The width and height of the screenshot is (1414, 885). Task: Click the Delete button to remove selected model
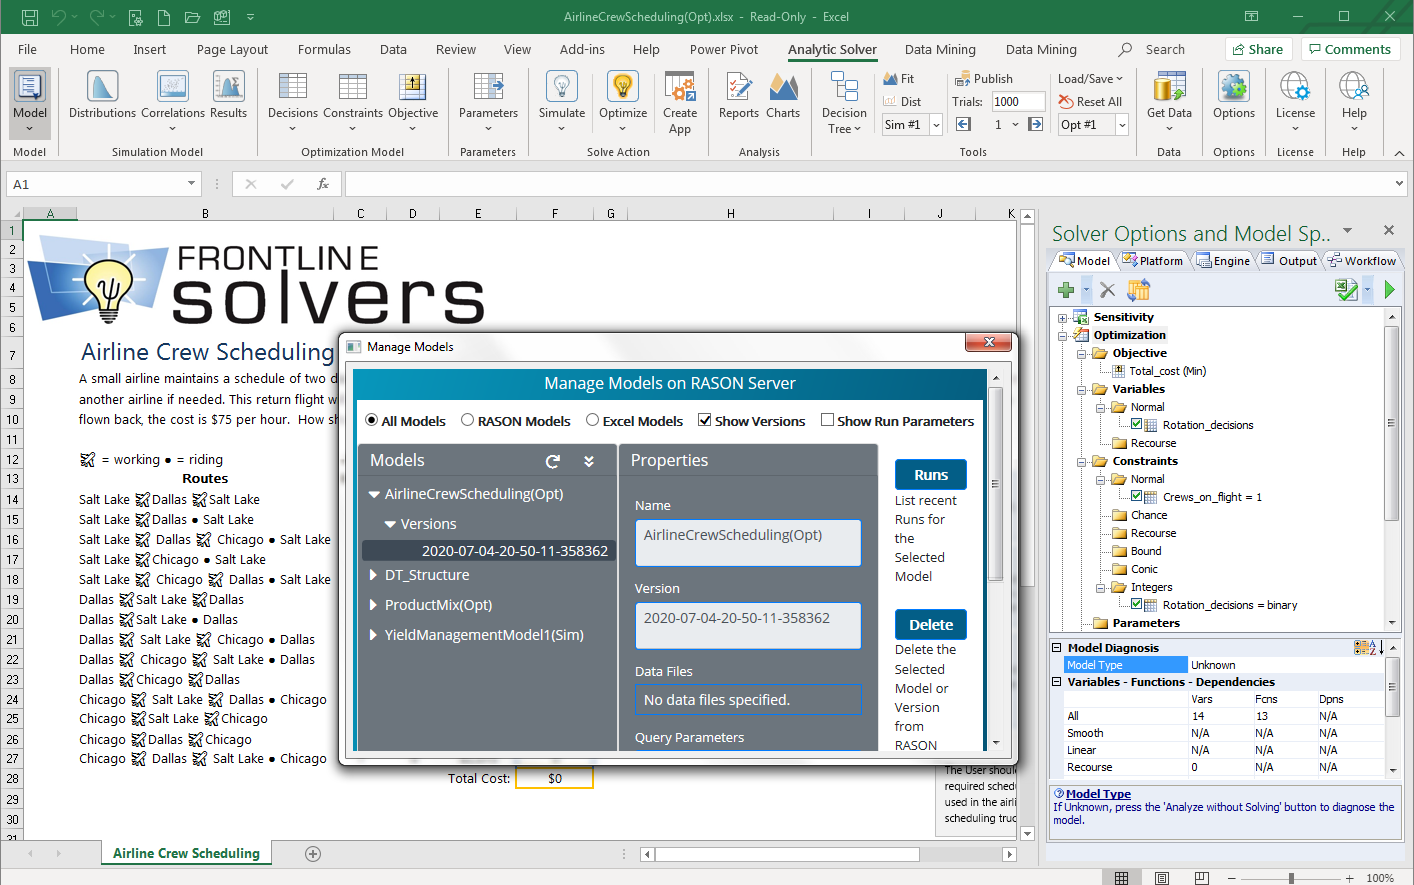click(x=930, y=623)
